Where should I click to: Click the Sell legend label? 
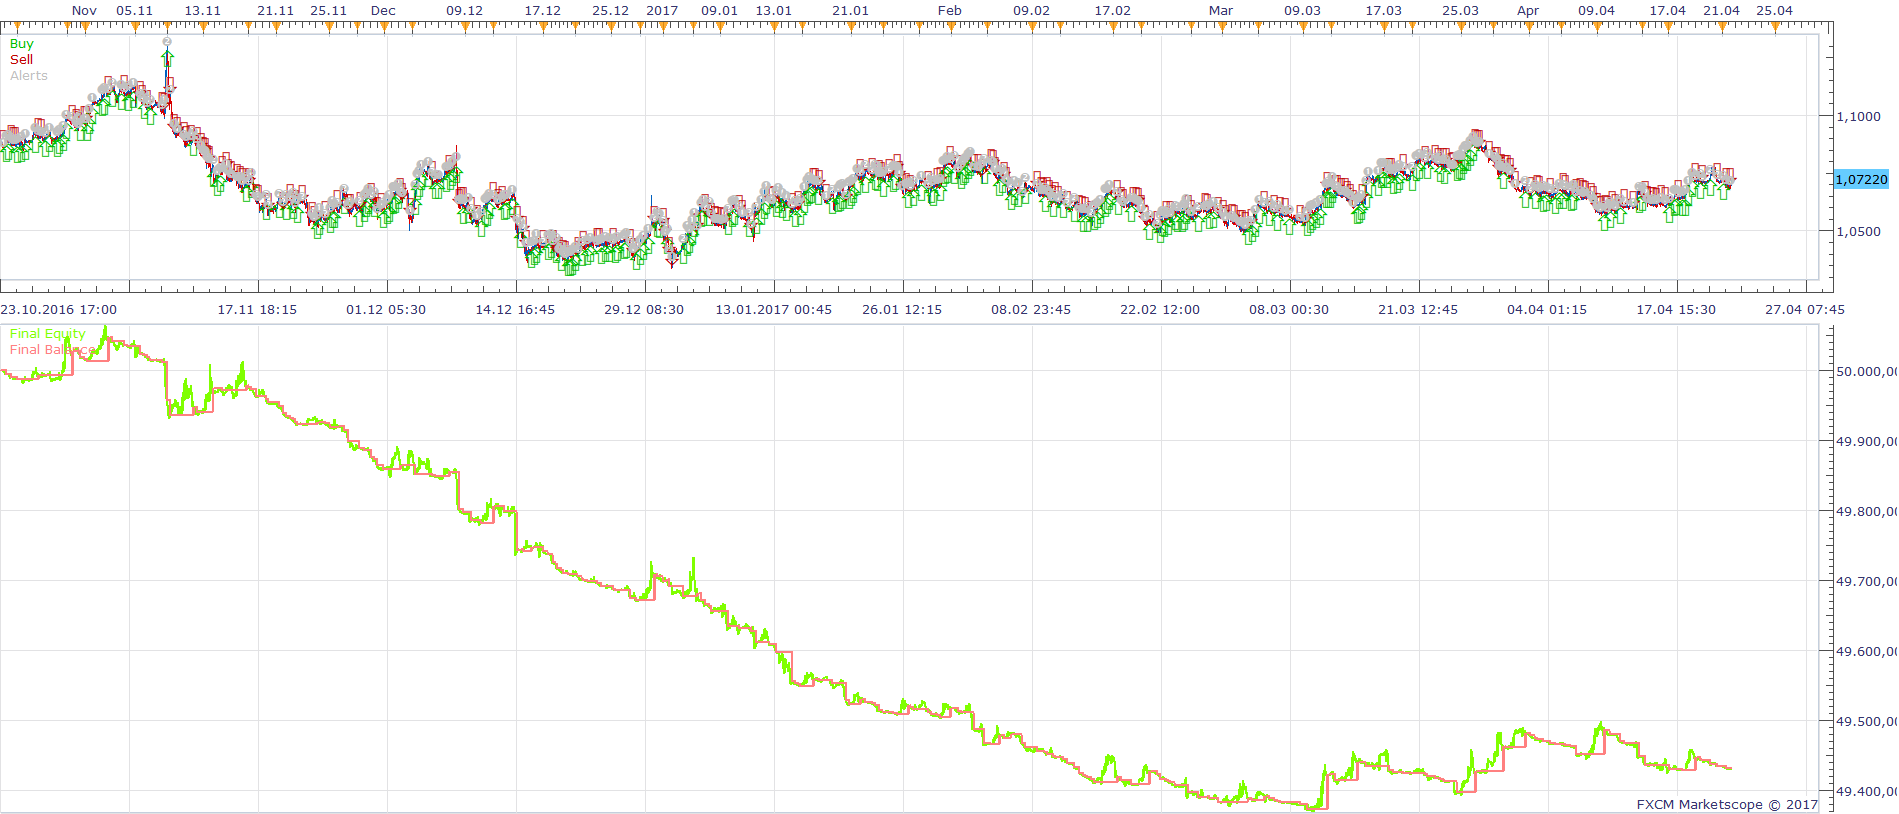coord(22,60)
